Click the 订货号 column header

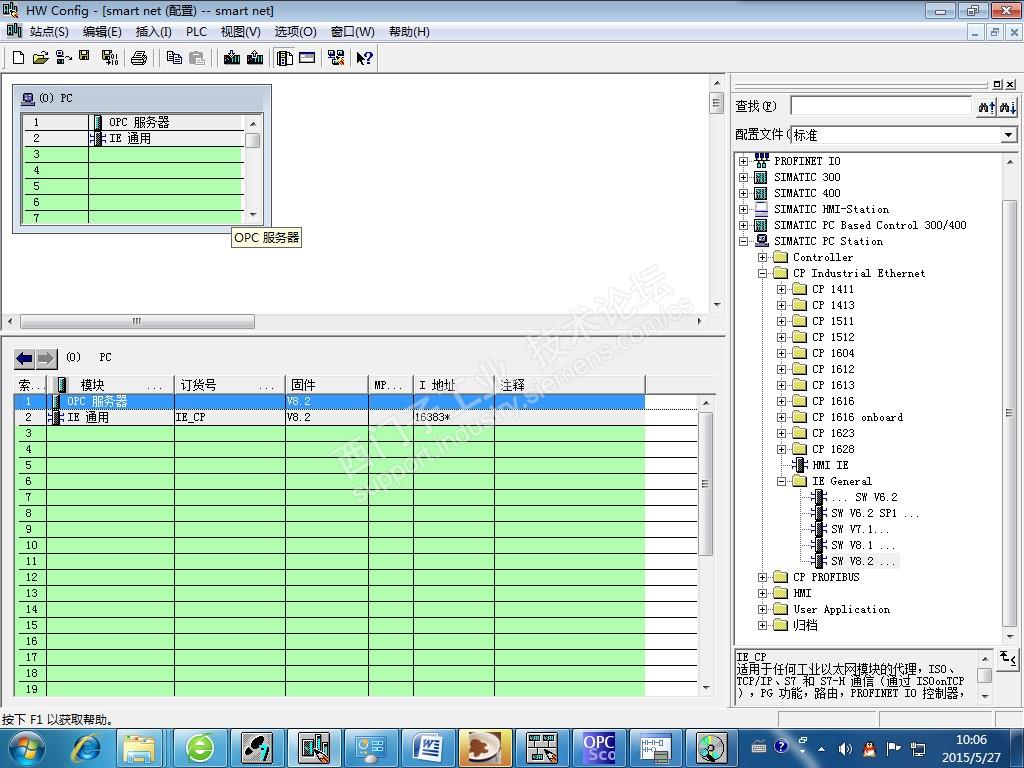click(229, 385)
